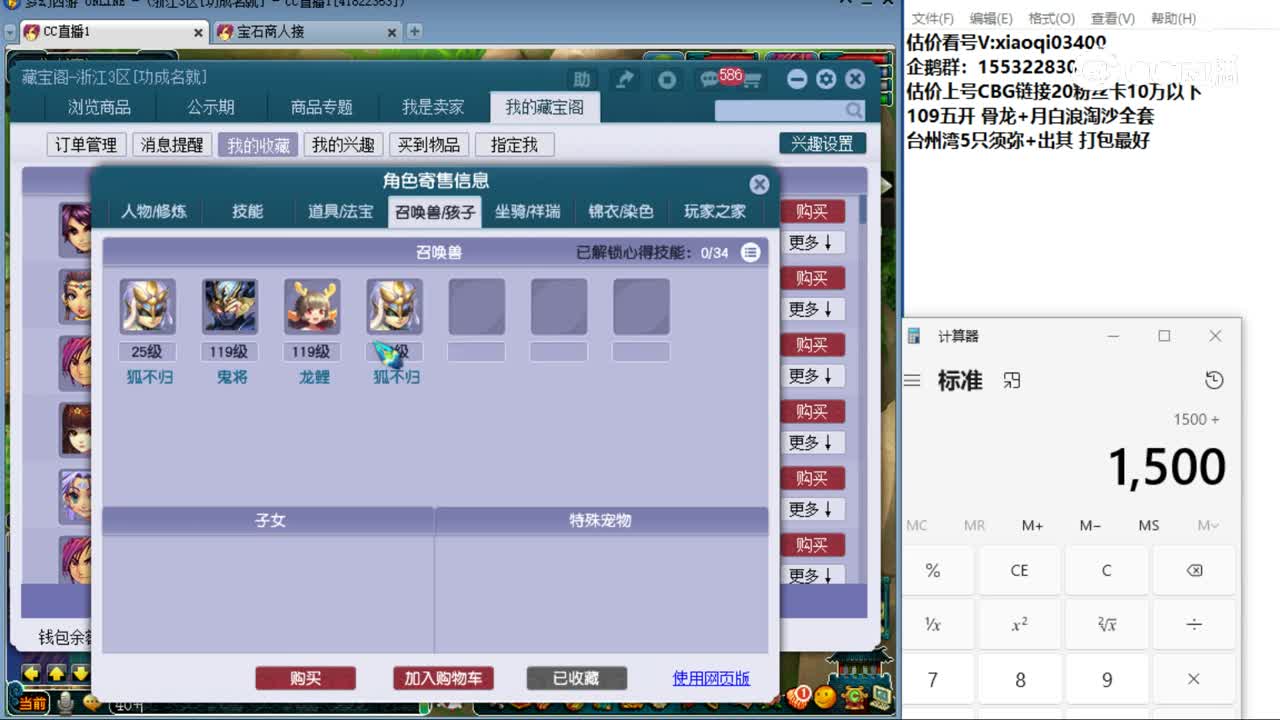This screenshot has height=720, width=1280.
Task: Open the calculator navigation menu icon
Action: 913,380
